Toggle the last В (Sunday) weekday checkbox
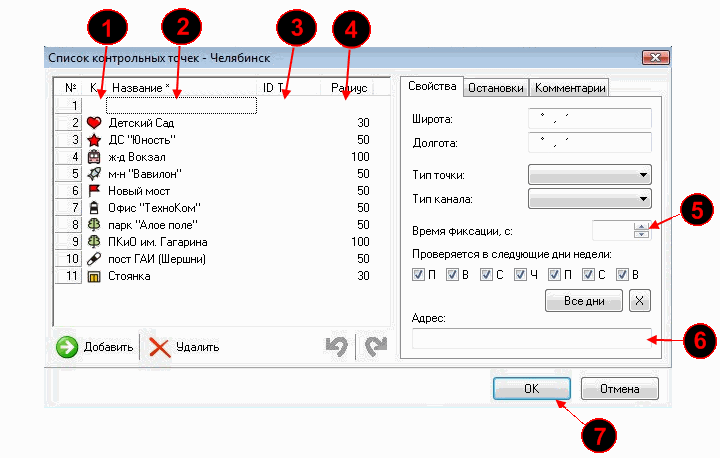This screenshot has width=720, height=458. click(622, 274)
